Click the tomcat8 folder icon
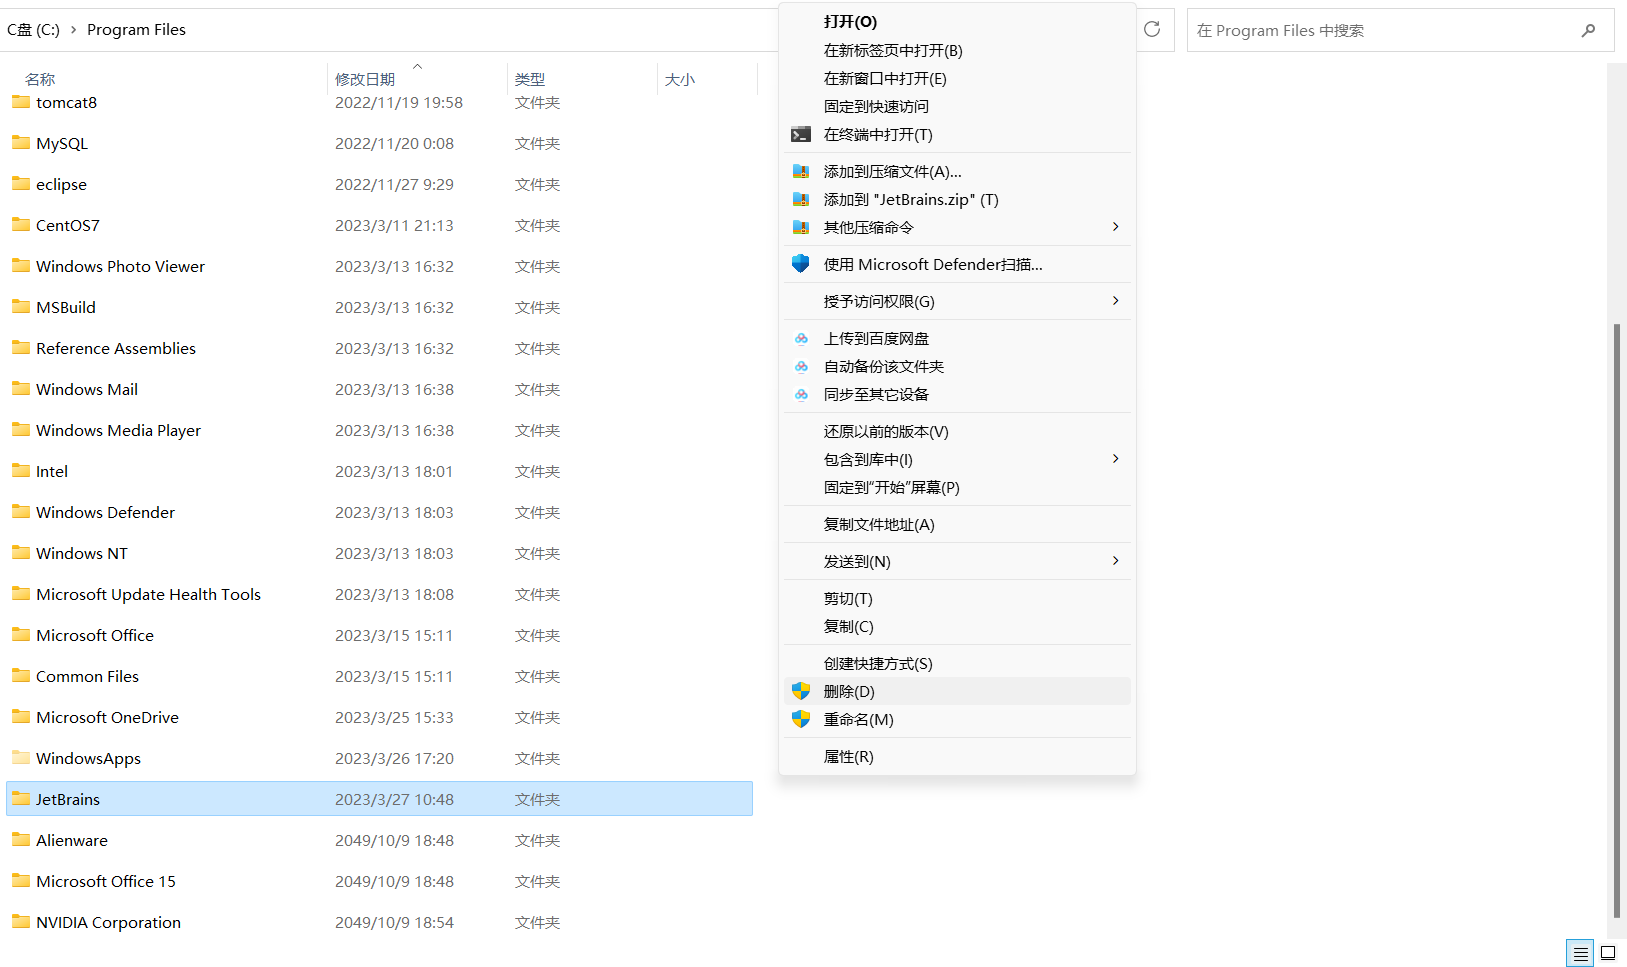1627x967 pixels. tap(21, 101)
